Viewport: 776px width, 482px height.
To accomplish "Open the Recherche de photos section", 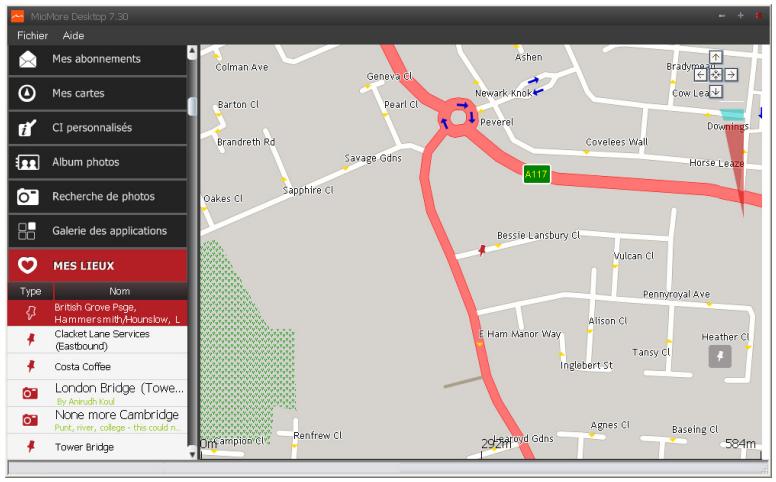I will [97, 196].
